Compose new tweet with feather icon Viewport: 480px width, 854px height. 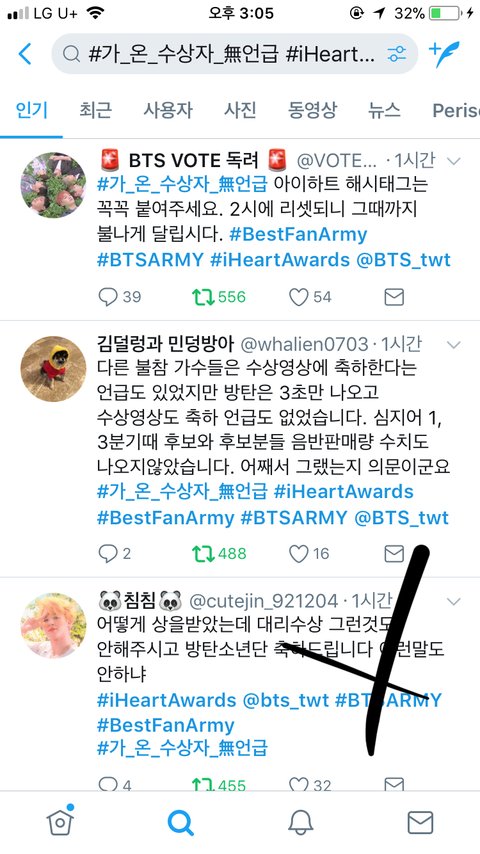(x=445, y=53)
